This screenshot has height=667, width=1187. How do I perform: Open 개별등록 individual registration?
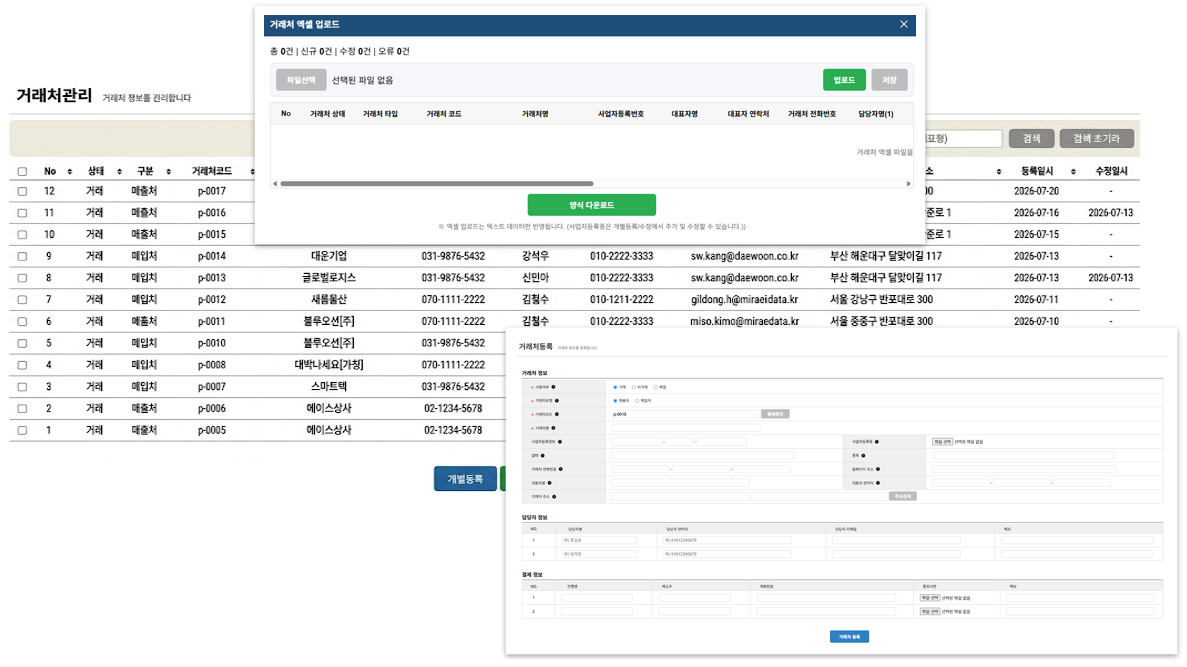click(465, 478)
